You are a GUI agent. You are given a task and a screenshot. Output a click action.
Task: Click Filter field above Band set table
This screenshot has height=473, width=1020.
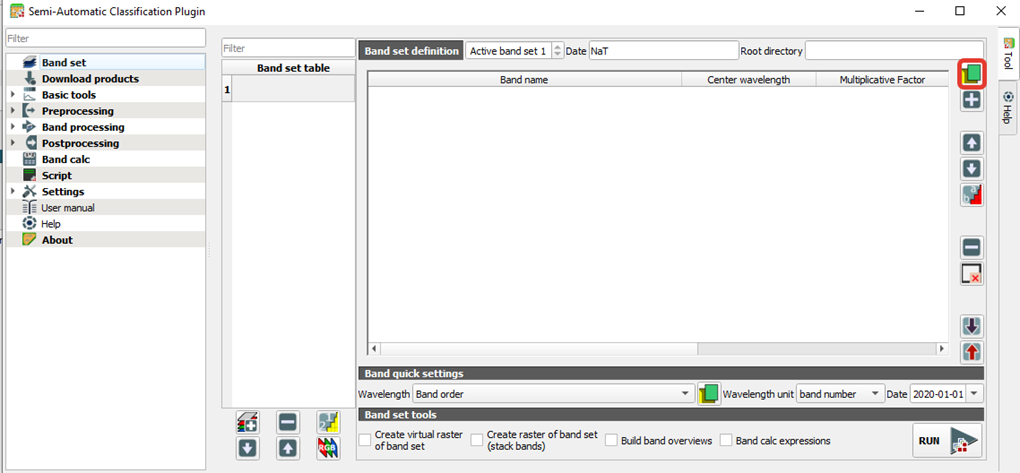point(288,48)
